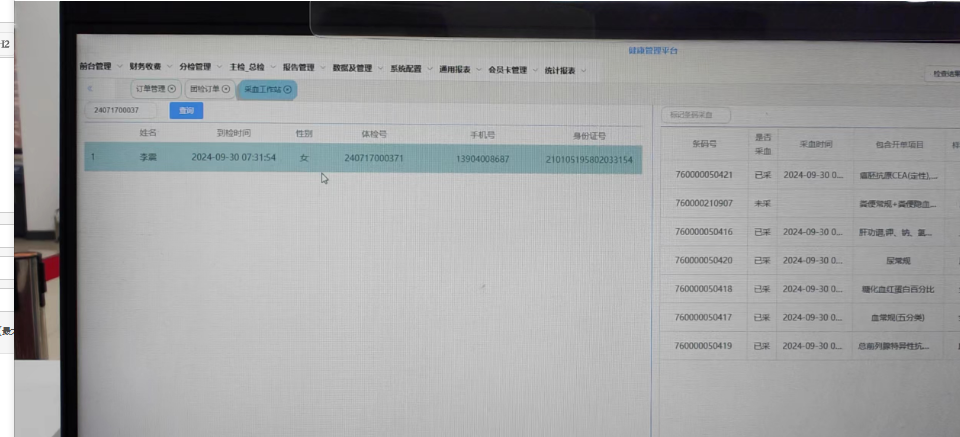Screen dimensions: 960x437
Task: Click the ID number 210105195802033154 cell
Action: pyautogui.click(x=589, y=160)
